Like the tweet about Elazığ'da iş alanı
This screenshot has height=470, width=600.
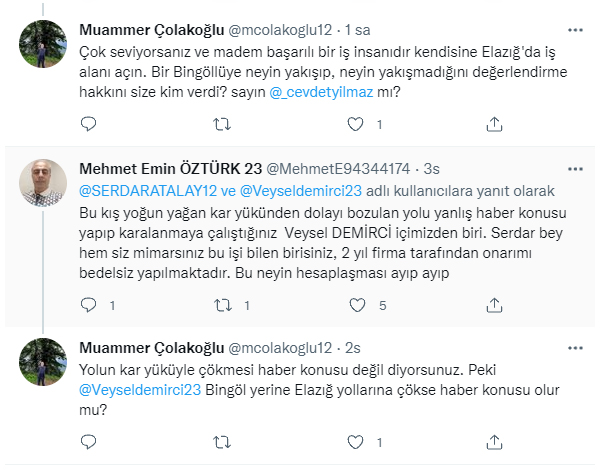pyautogui.click(x=355, y=124)
